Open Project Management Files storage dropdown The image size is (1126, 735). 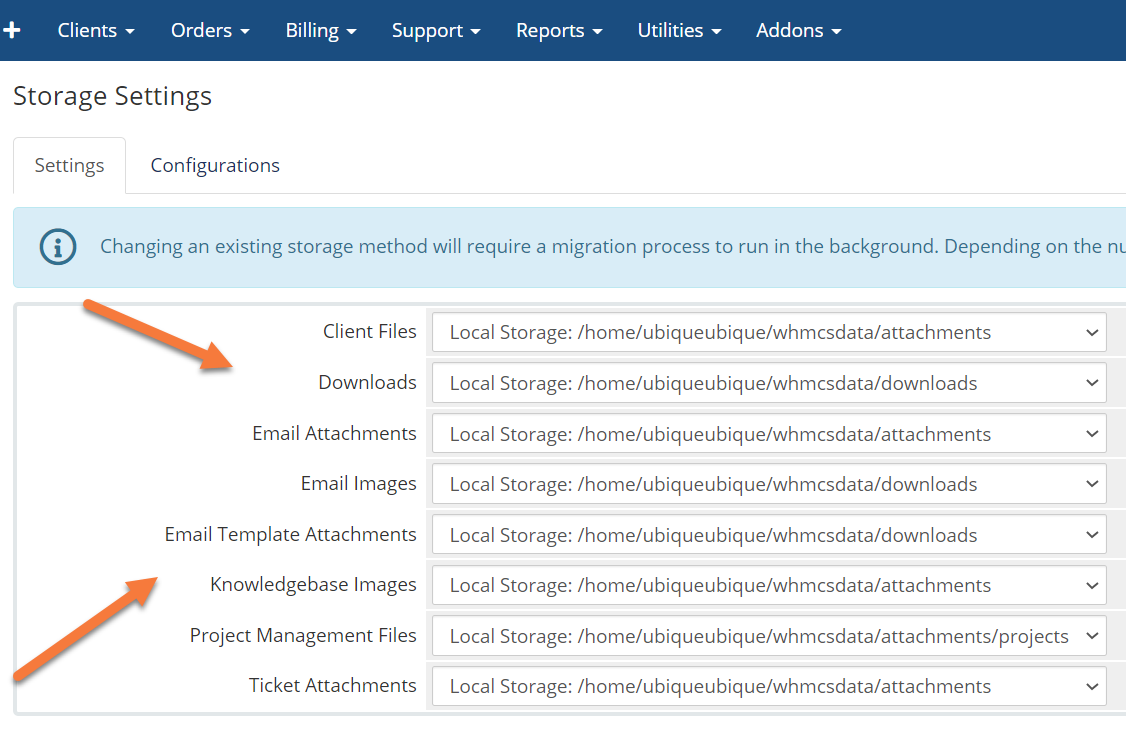pos(768,636)
